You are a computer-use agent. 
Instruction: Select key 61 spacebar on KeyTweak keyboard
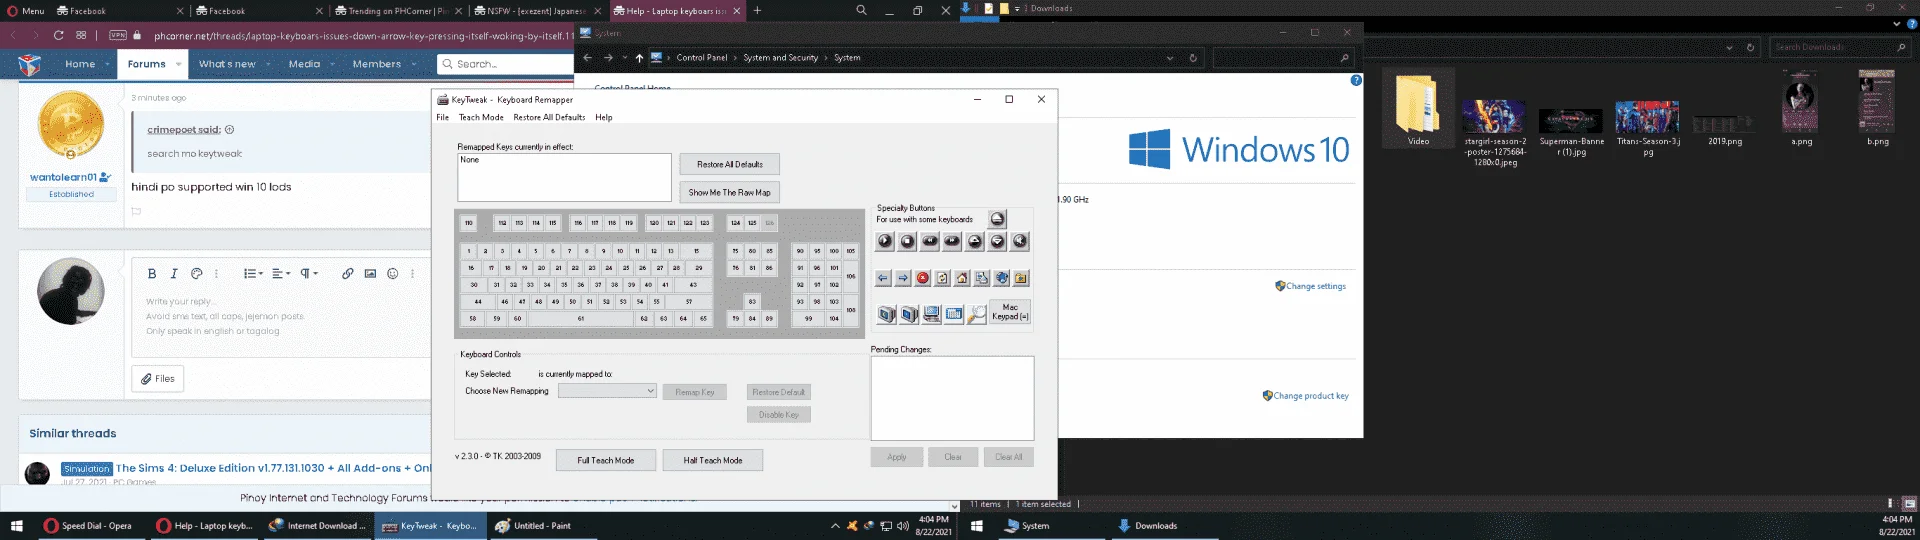(x=580, y=319)
